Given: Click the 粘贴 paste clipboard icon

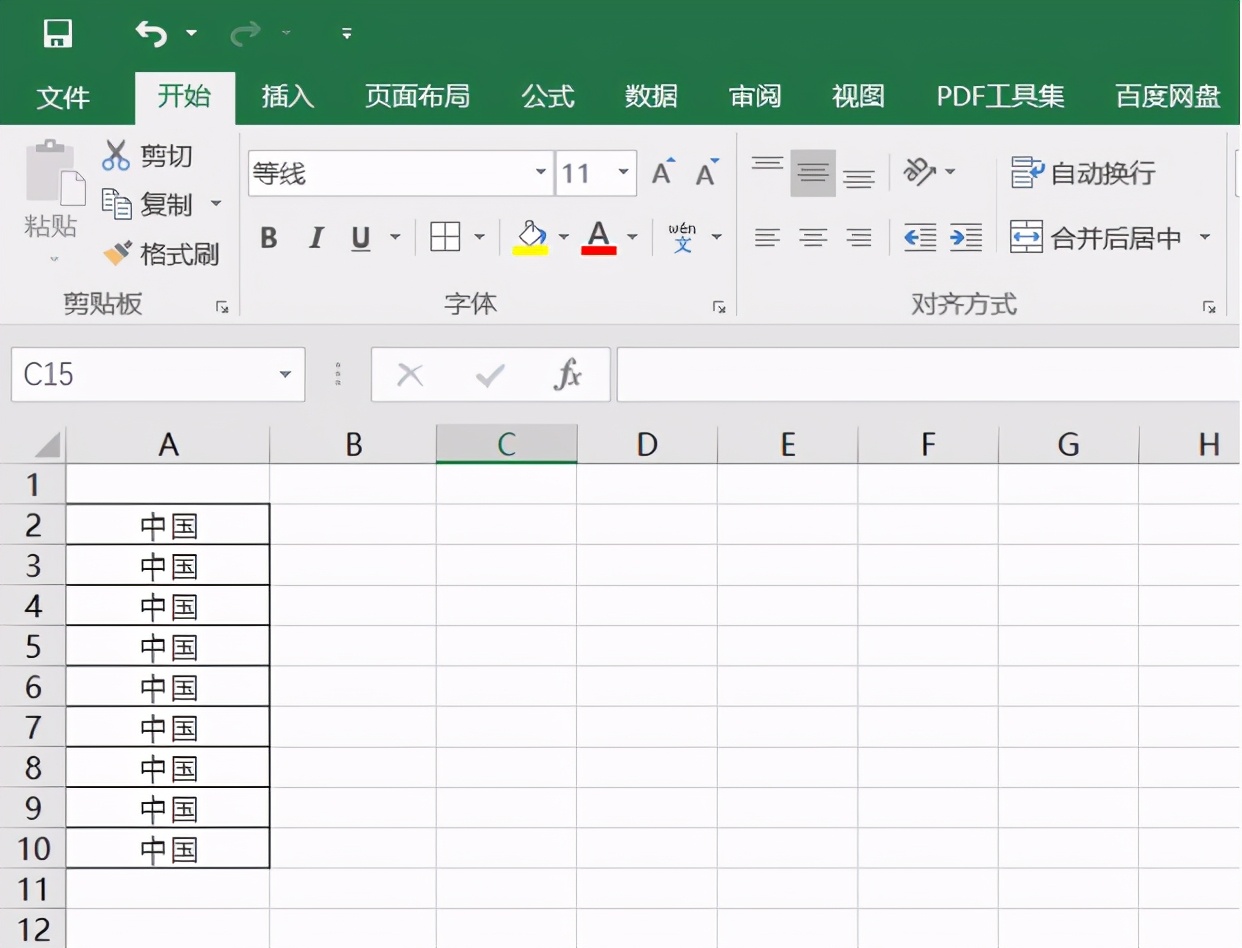Looking at the screenshot, I should [54, 172].
